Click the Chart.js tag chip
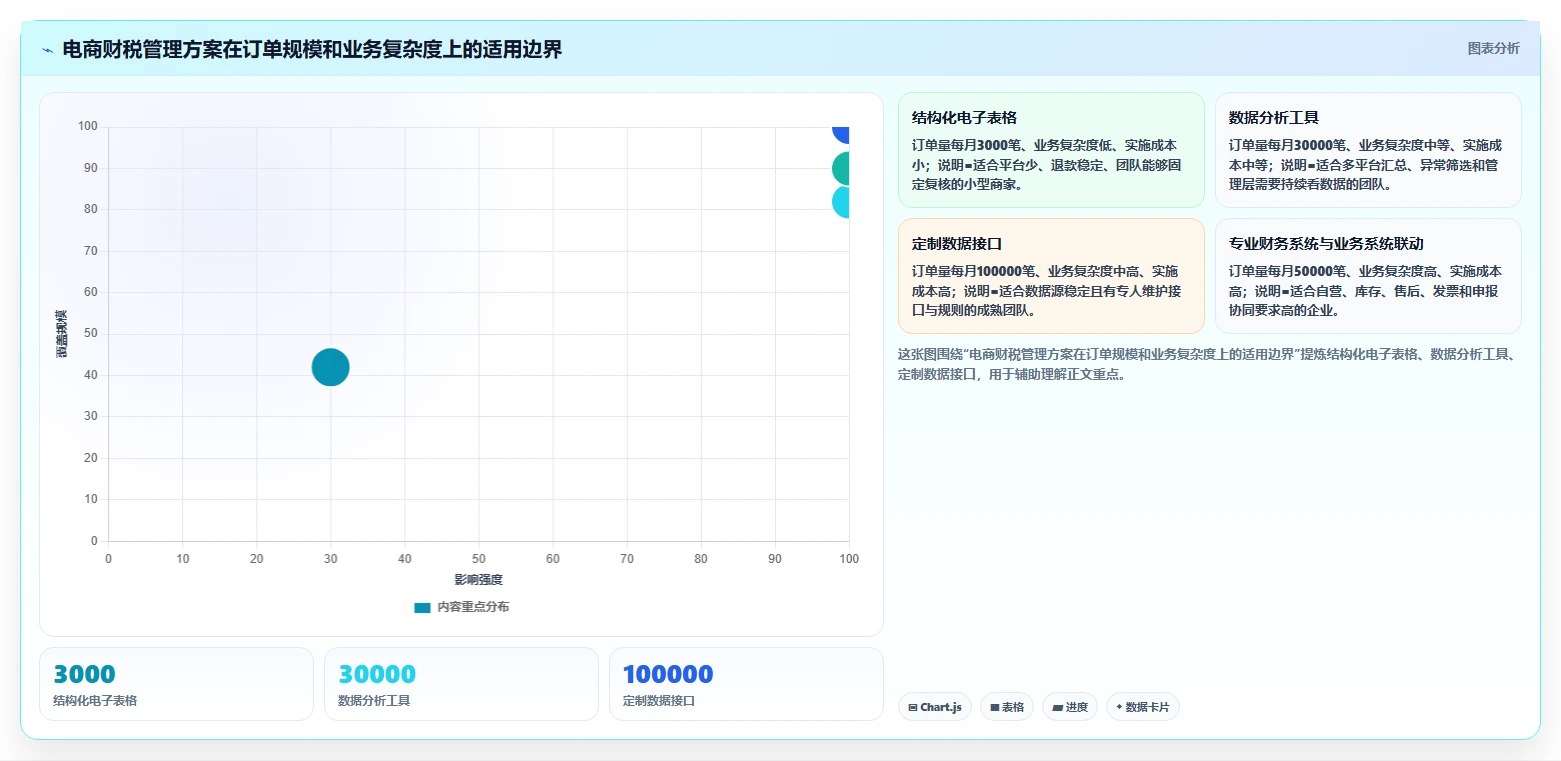The image size is (1561, 761). [935, 707]
